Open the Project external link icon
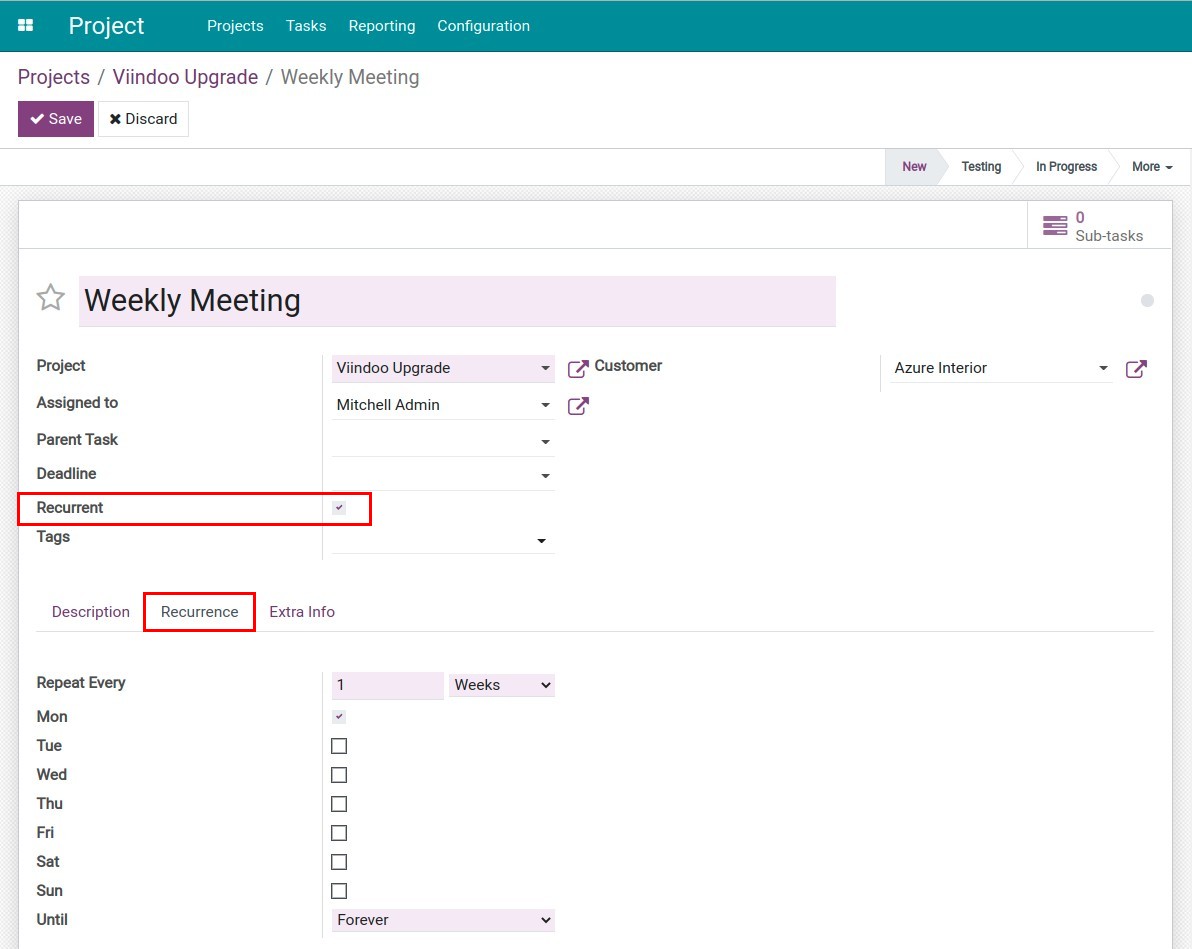1192x949 pixels. [578, 369]
